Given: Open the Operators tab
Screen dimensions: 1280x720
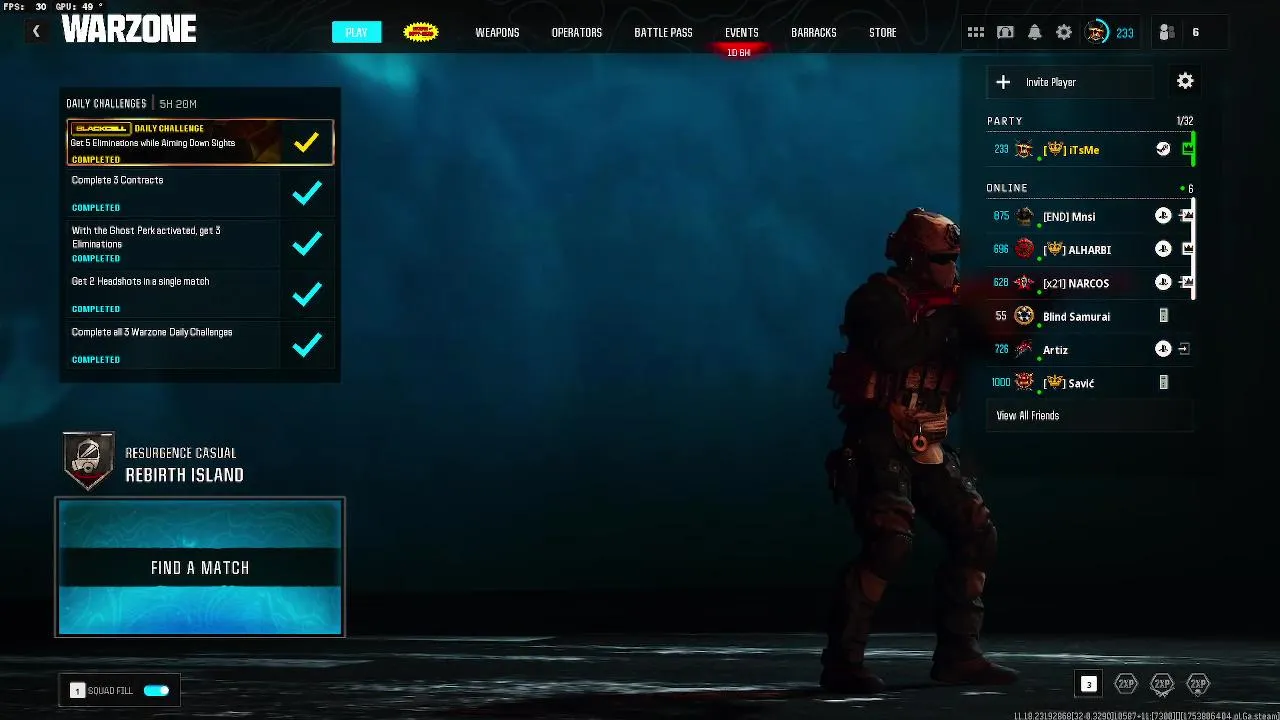Looking at the screenshot, I should tap(577, 32).
